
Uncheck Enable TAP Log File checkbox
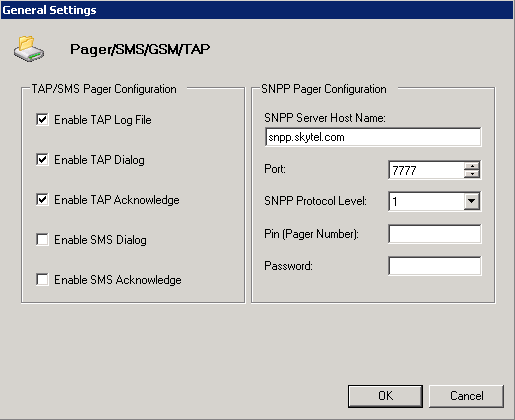[x=42, y=119]
